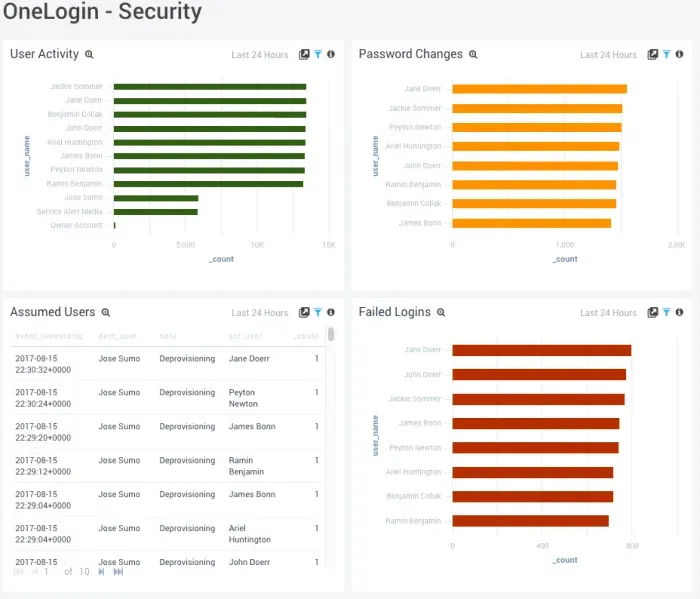
Task: Sort the table by src_user column header
Action: pos(245,336)
